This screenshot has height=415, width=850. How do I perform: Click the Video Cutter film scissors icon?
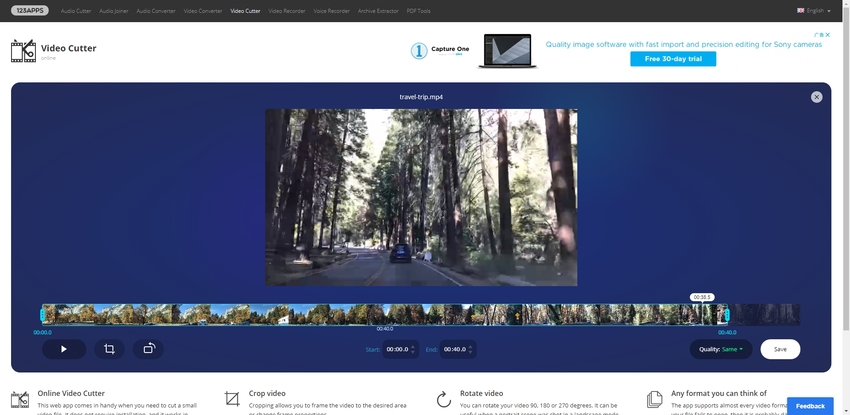[23, 51]
